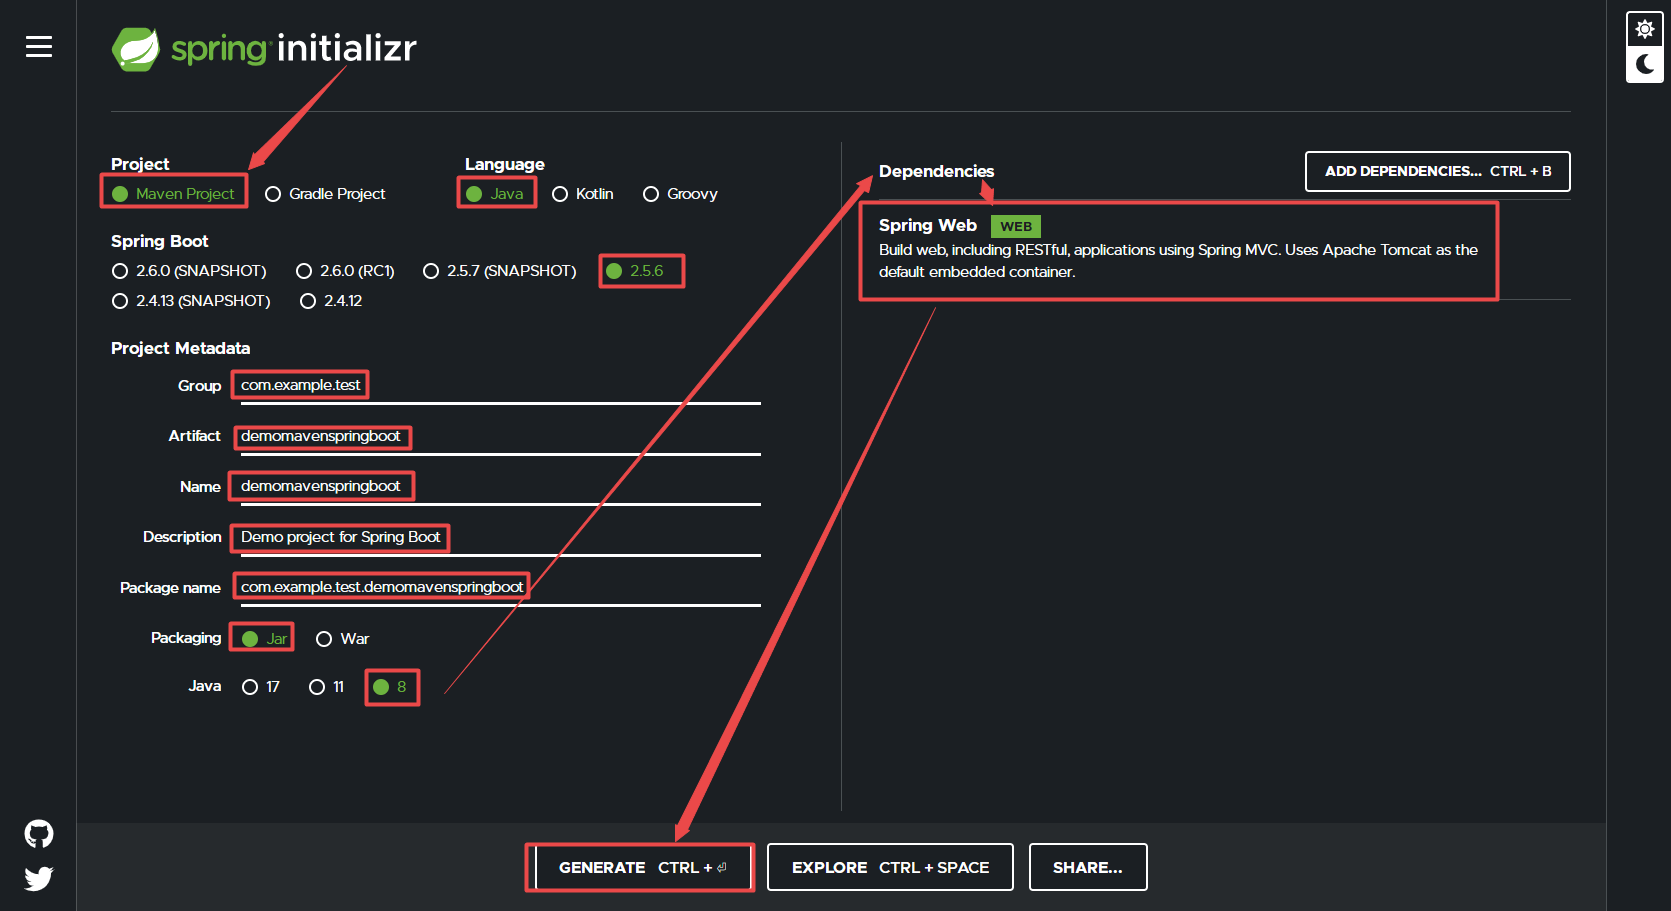
Task: Click the Share button
Action: pyautogui.click(x=1088, y=867)
